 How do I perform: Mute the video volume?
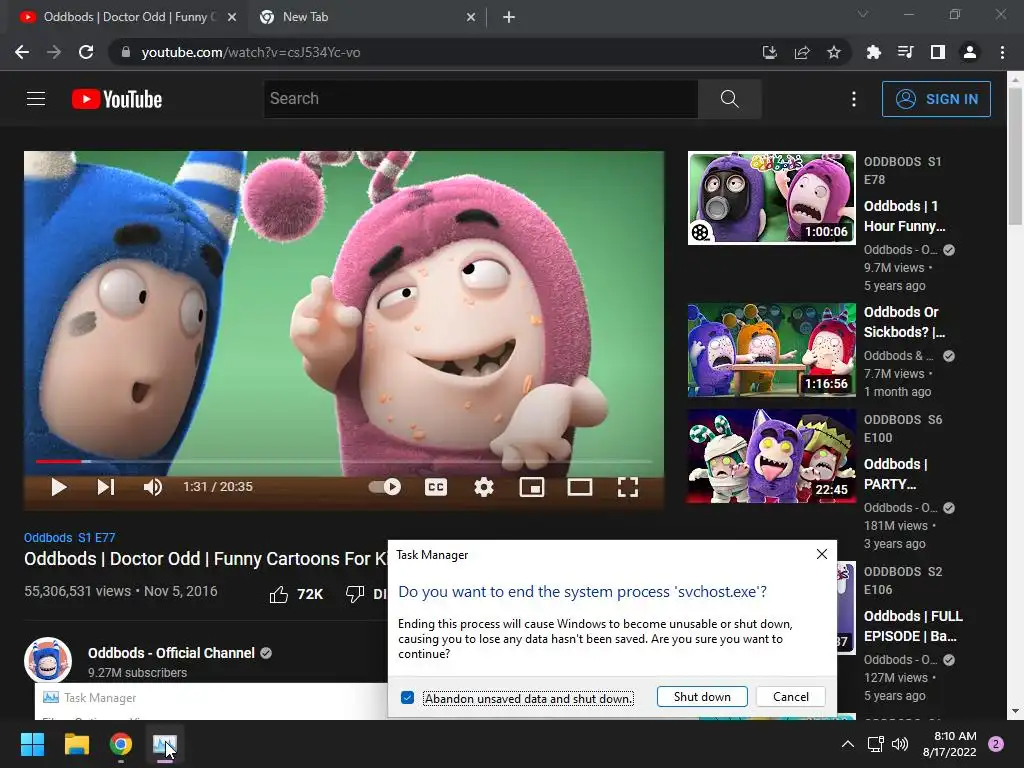(x=152, y=487)
